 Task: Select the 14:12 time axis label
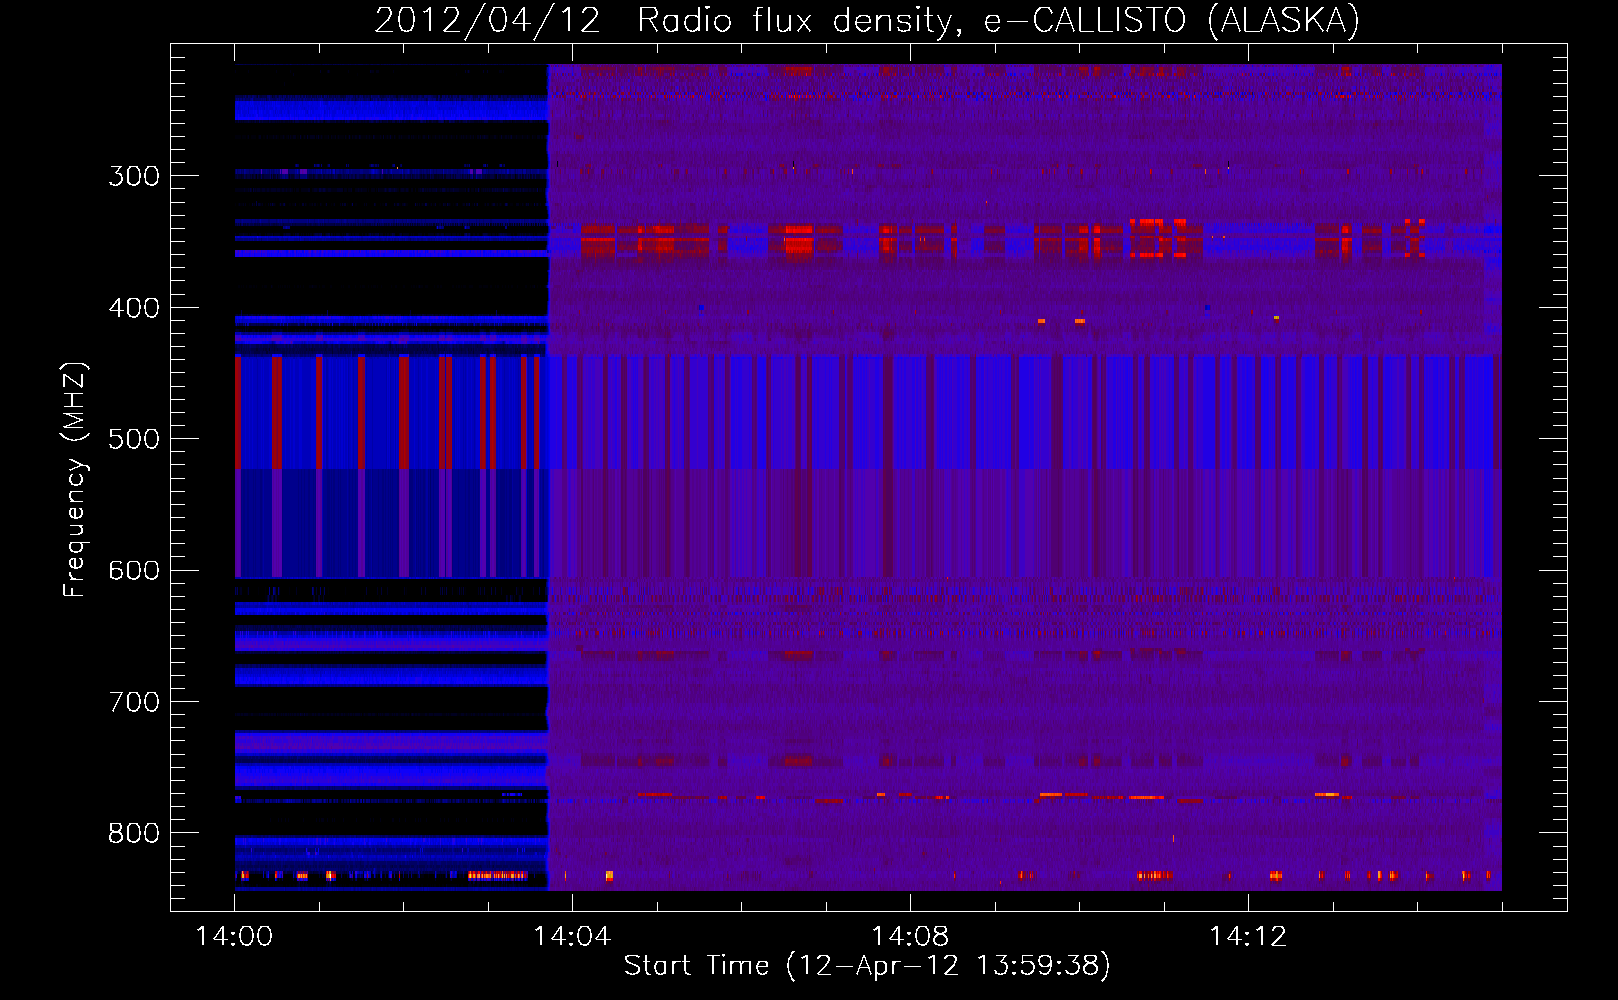(1248, 937)
